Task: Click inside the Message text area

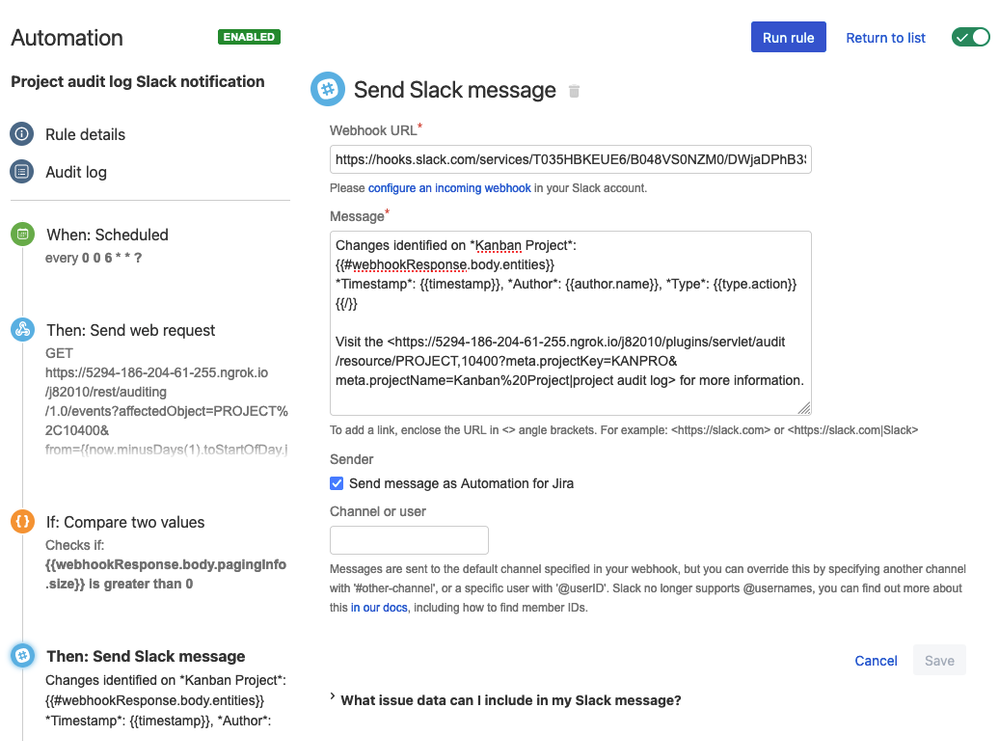Action: pyautogui.click(x=569, y=320)
